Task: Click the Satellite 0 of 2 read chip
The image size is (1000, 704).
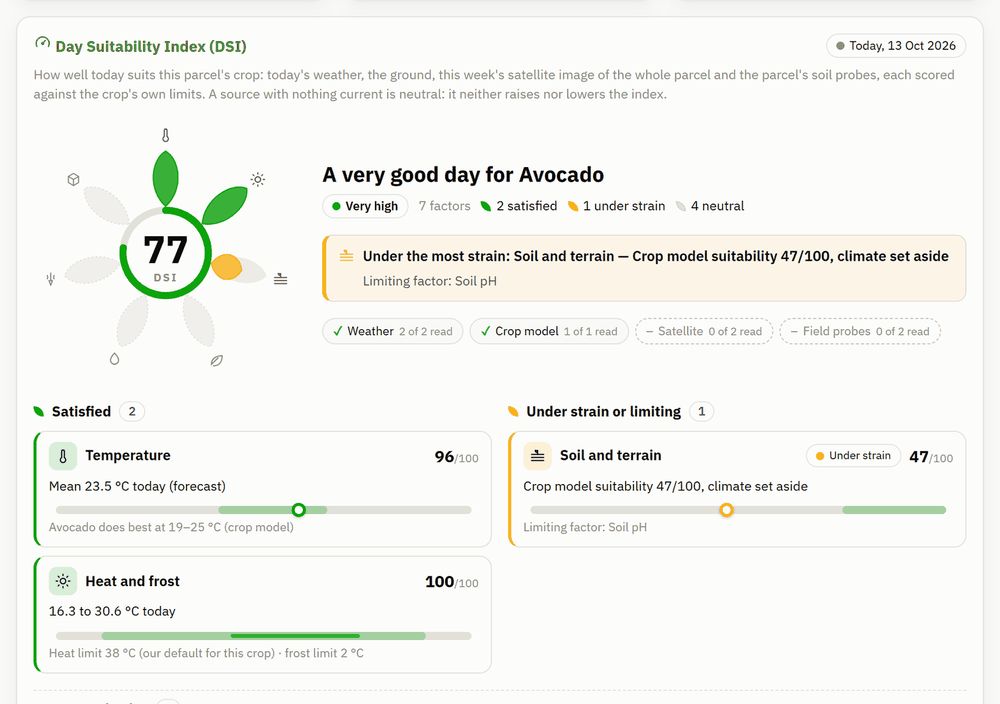Action: pos(704,332)
